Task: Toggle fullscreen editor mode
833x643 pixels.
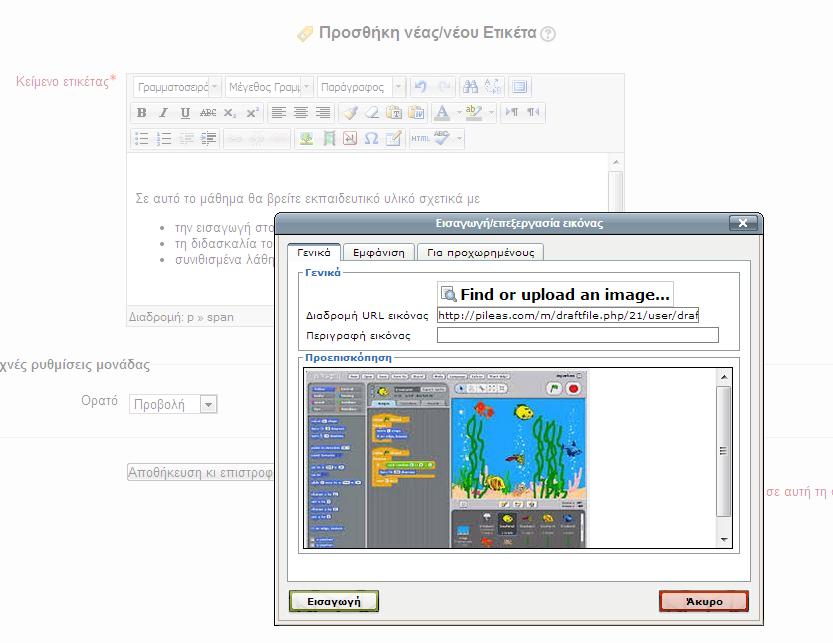Action: [x=520, y=87]
